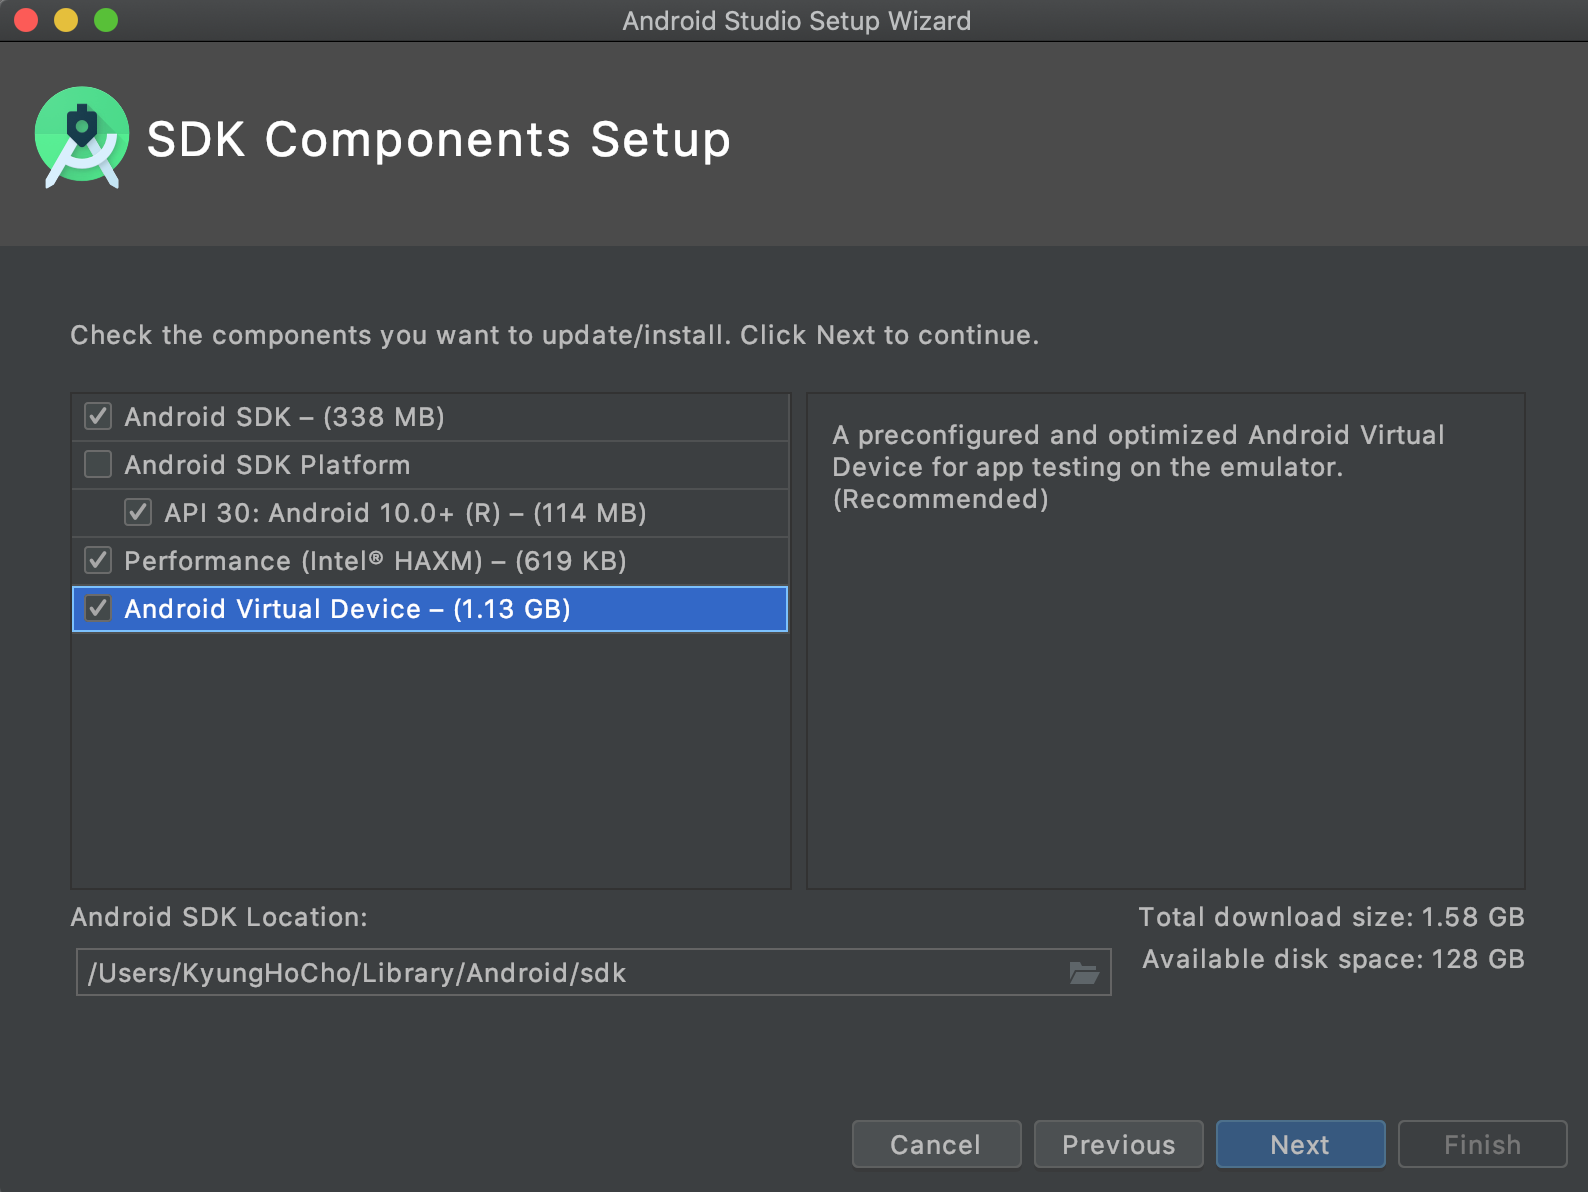This screenshot has height=1192, width=1588.
Task: Click the Android Studio logo icon
Action: (x=82, y=138)
